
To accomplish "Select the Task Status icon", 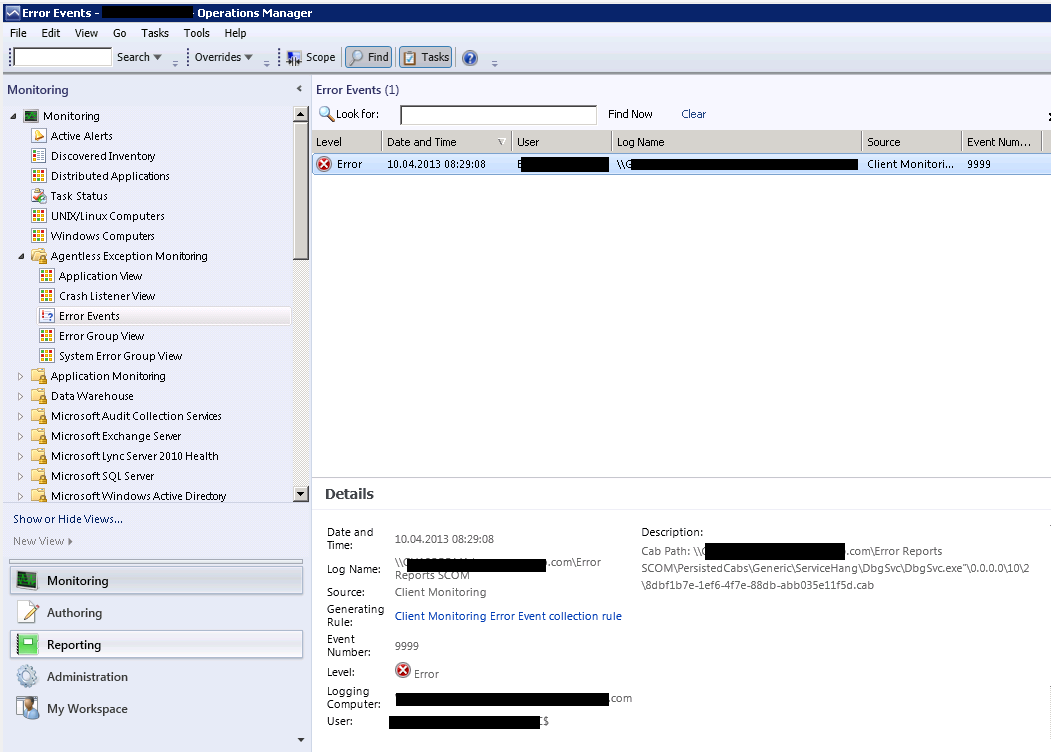I will [x=39, y=196].
